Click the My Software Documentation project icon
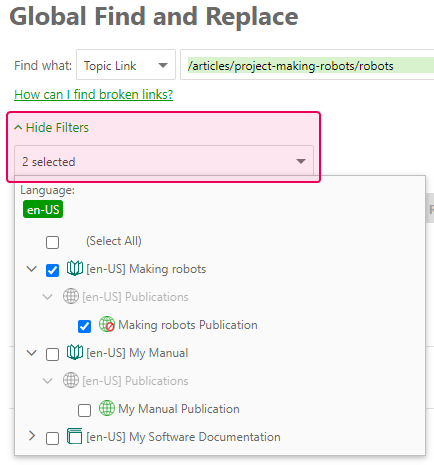 tap(75, 436)
